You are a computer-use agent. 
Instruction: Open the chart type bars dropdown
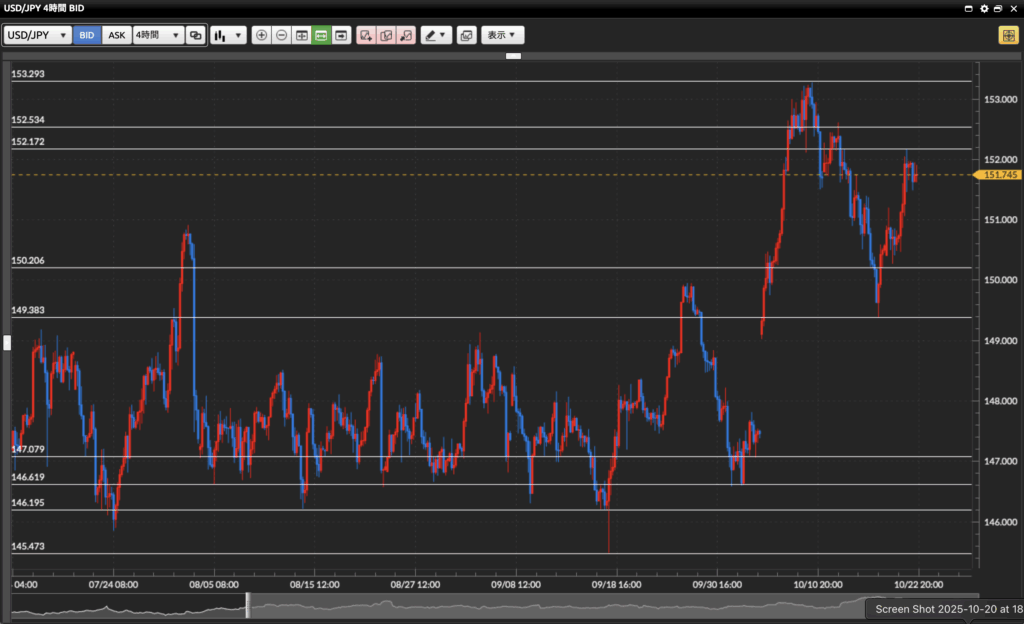(x=228, y=35)
